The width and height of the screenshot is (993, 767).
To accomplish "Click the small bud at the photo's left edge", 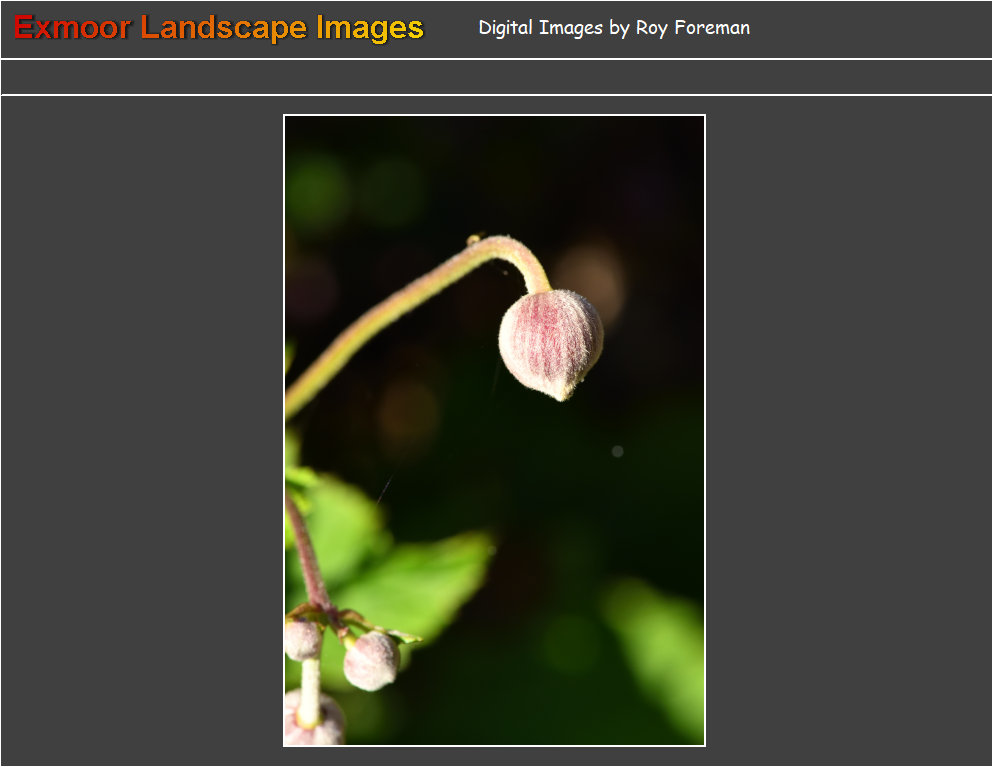I will click(x=301, y=638).
